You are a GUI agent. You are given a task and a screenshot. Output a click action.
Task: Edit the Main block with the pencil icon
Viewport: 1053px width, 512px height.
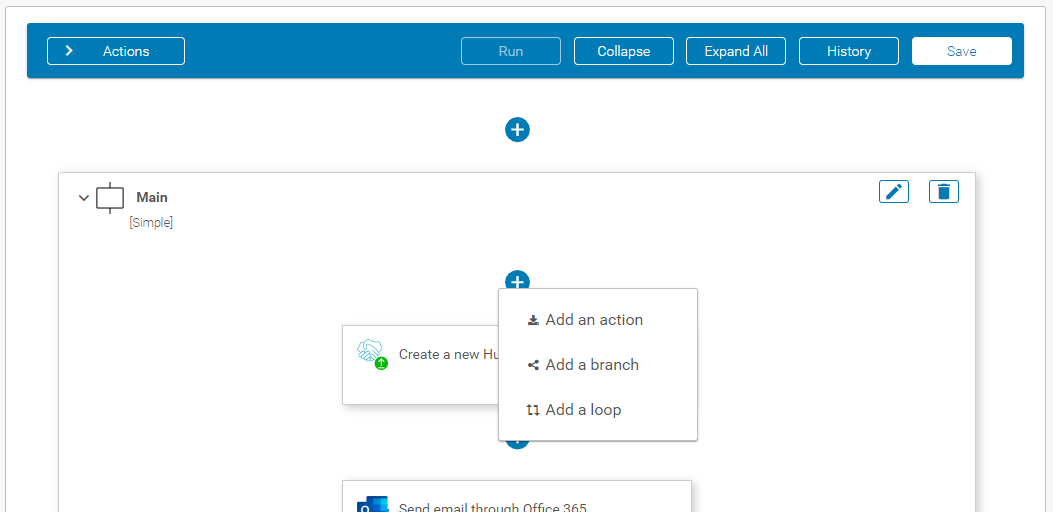click(x=893, y=191)
